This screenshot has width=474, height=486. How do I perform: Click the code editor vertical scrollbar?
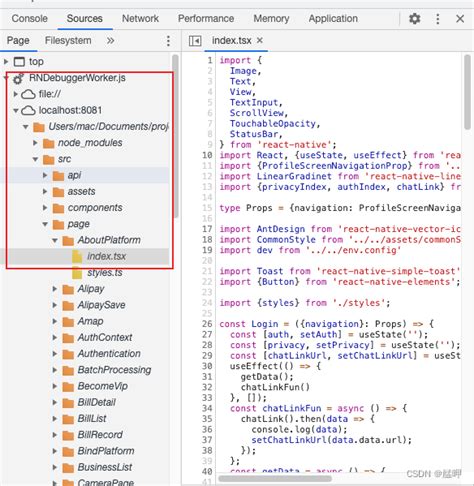(x=467, y=92)
